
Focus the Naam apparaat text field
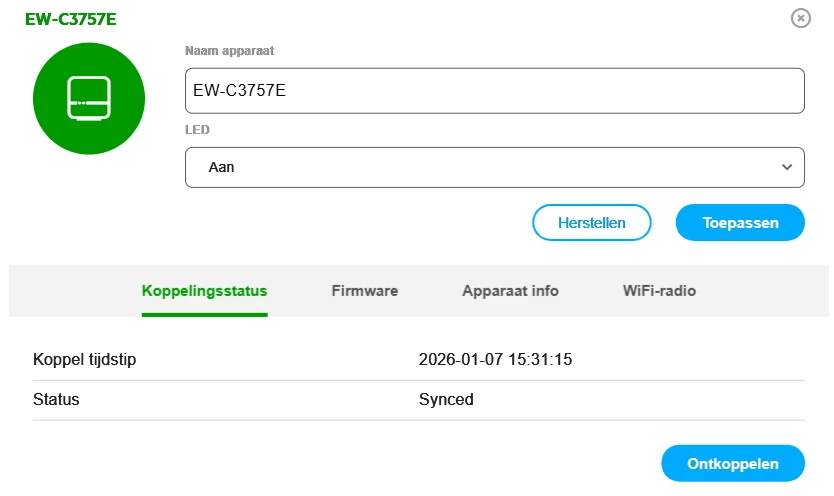(x=494, y=91)
